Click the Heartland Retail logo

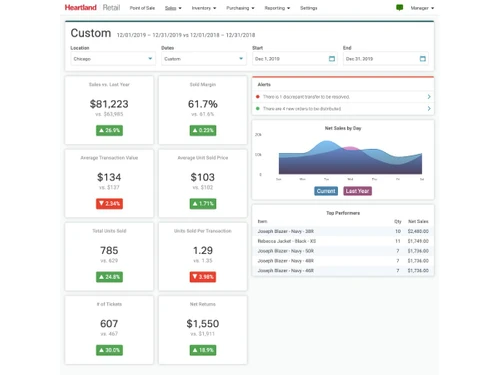pyautogui.click(x=92, y=8)
